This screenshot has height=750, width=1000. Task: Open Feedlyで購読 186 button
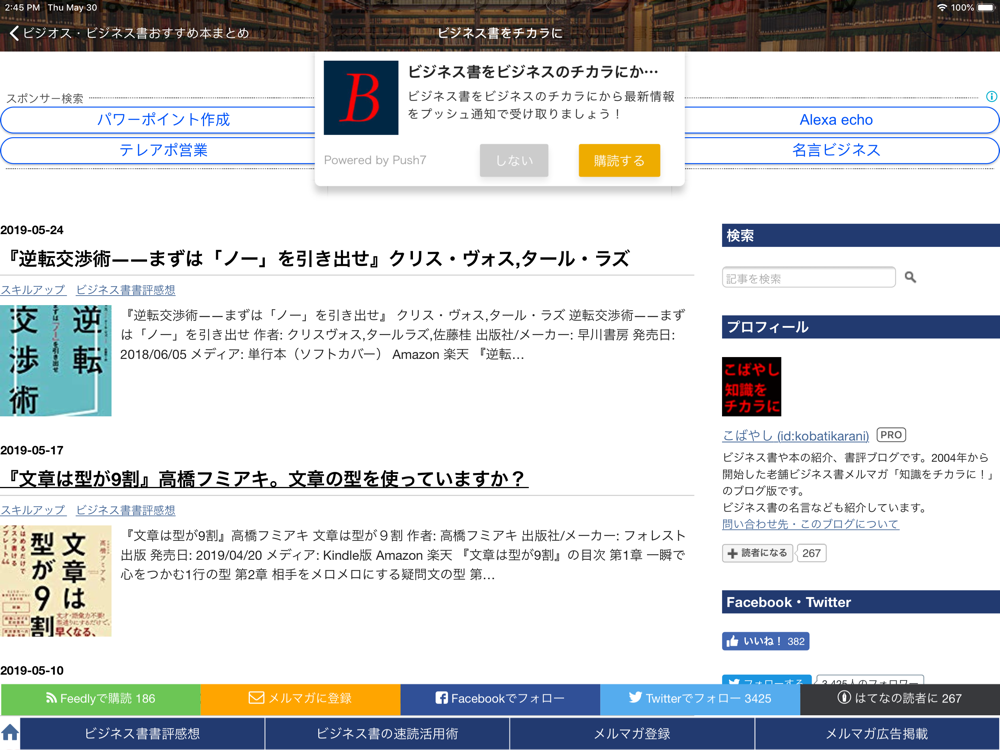[x=100, y=698]
